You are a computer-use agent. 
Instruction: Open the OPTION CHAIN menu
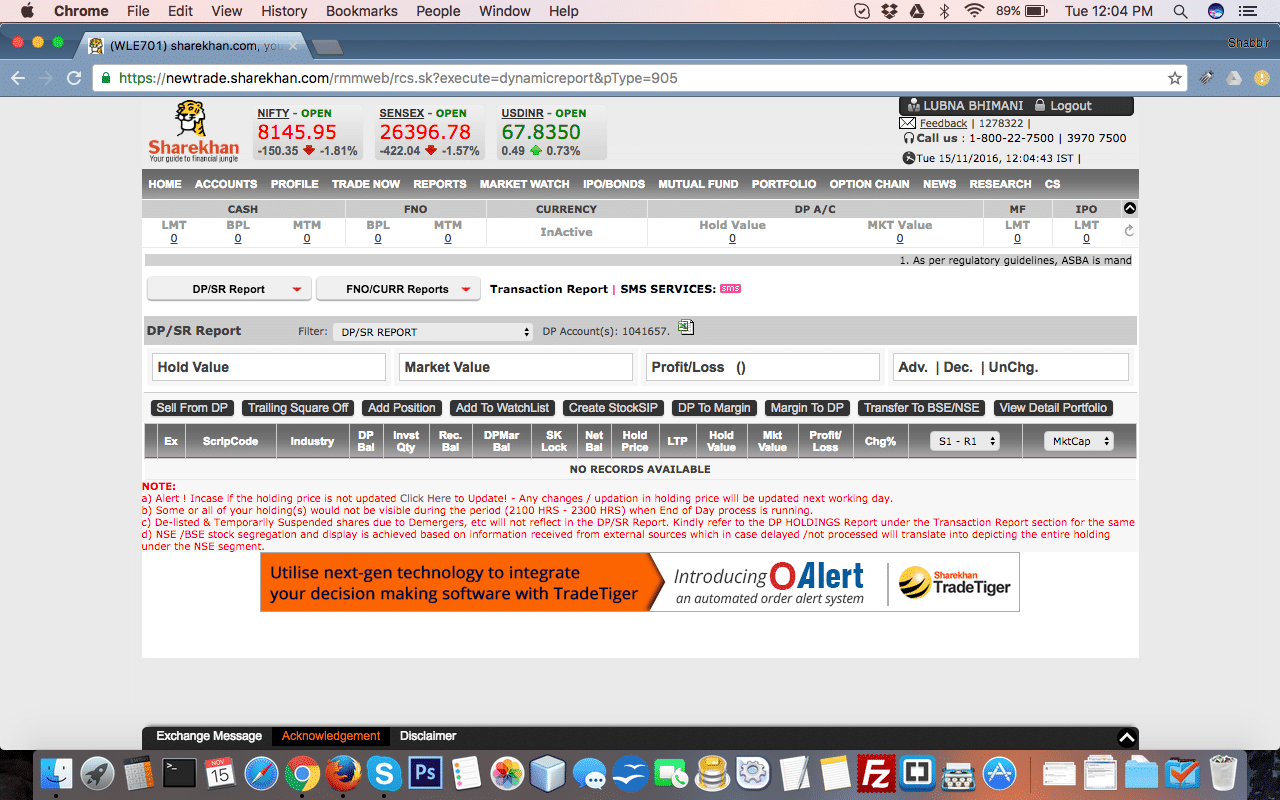click(x=869, y=184)
